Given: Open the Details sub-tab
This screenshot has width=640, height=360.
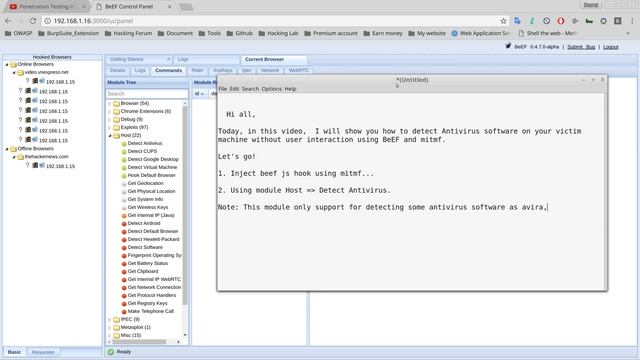Looking at the screenshot, I should pos(118,70).
